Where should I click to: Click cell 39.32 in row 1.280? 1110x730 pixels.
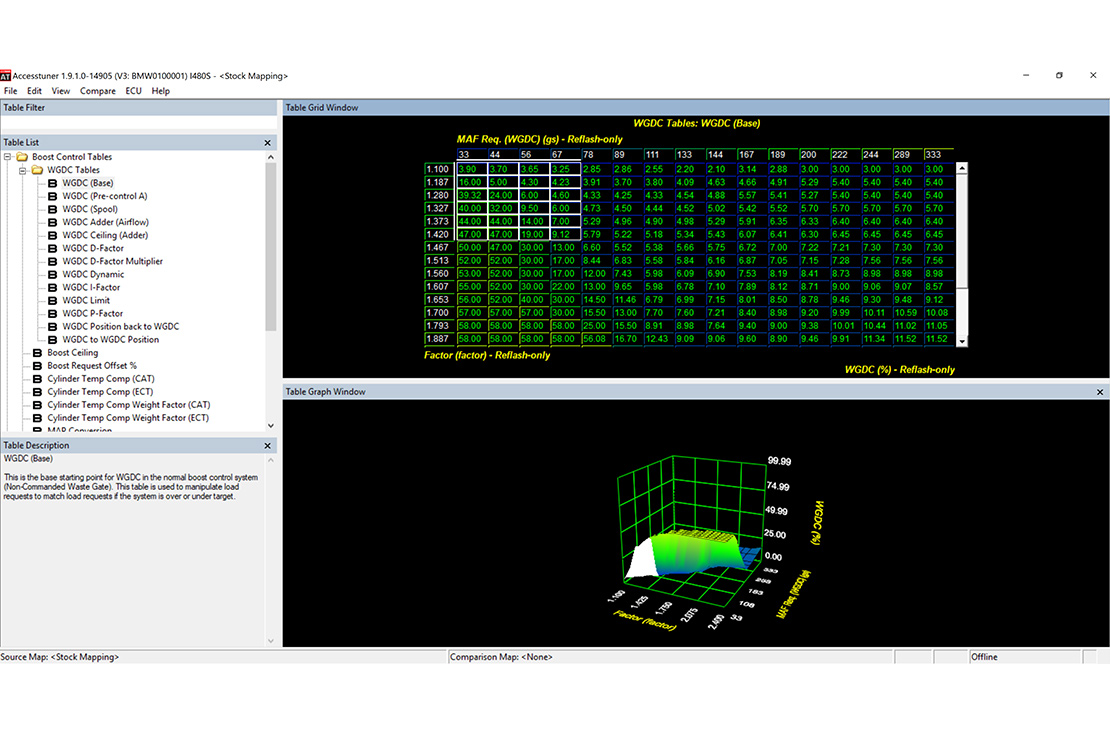click(471, 195)
